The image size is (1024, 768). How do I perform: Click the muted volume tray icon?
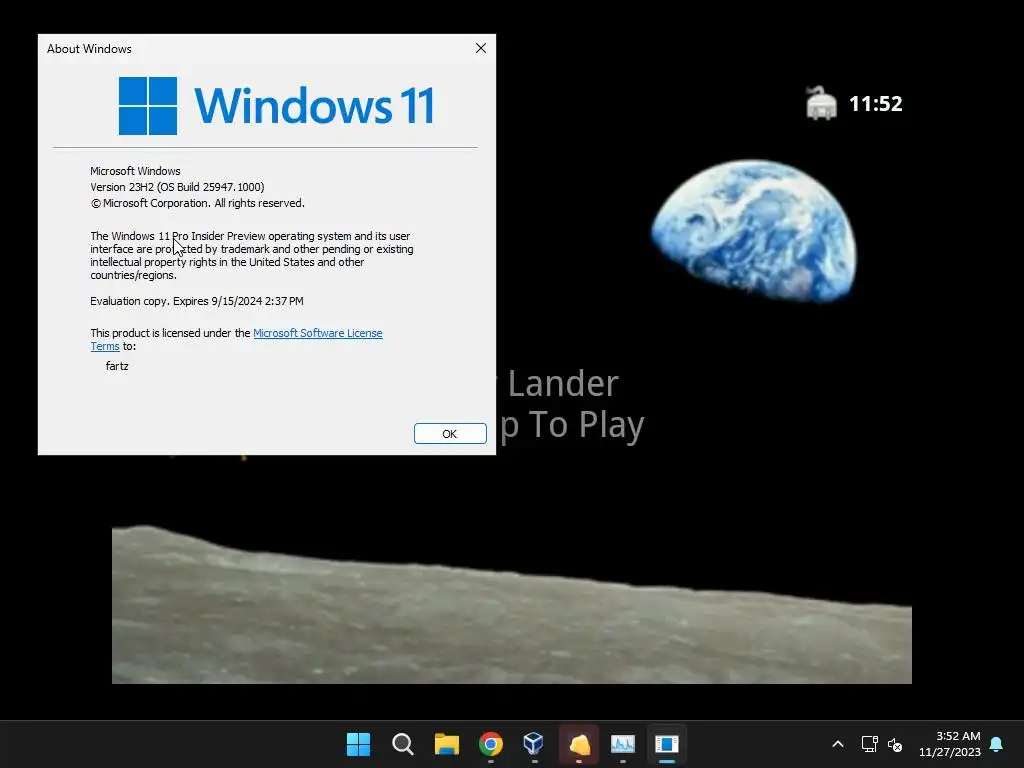pos(895,744)
